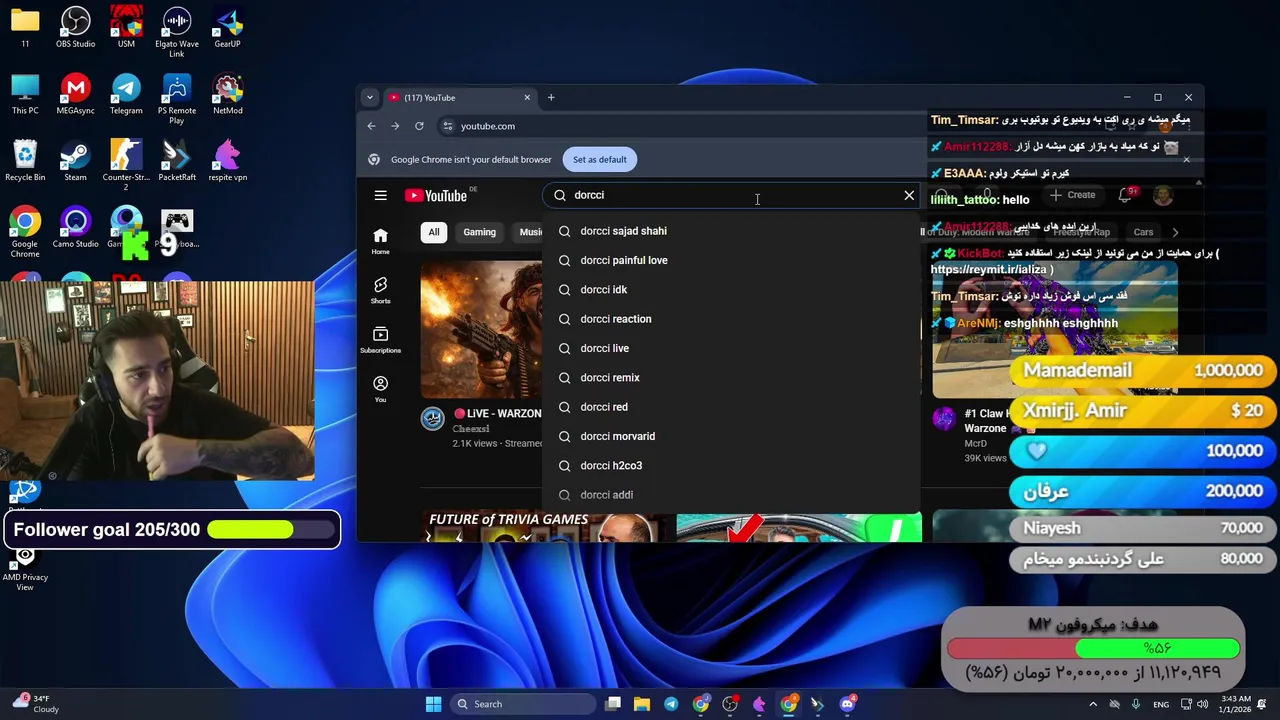Click the microphone tray icon

click(x=1136, y=704)
